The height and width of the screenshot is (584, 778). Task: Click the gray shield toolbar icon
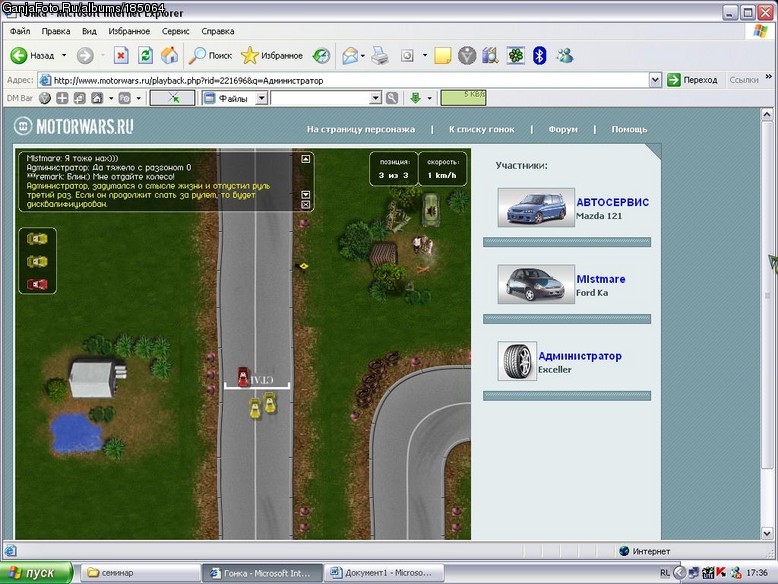pos(466,56)
